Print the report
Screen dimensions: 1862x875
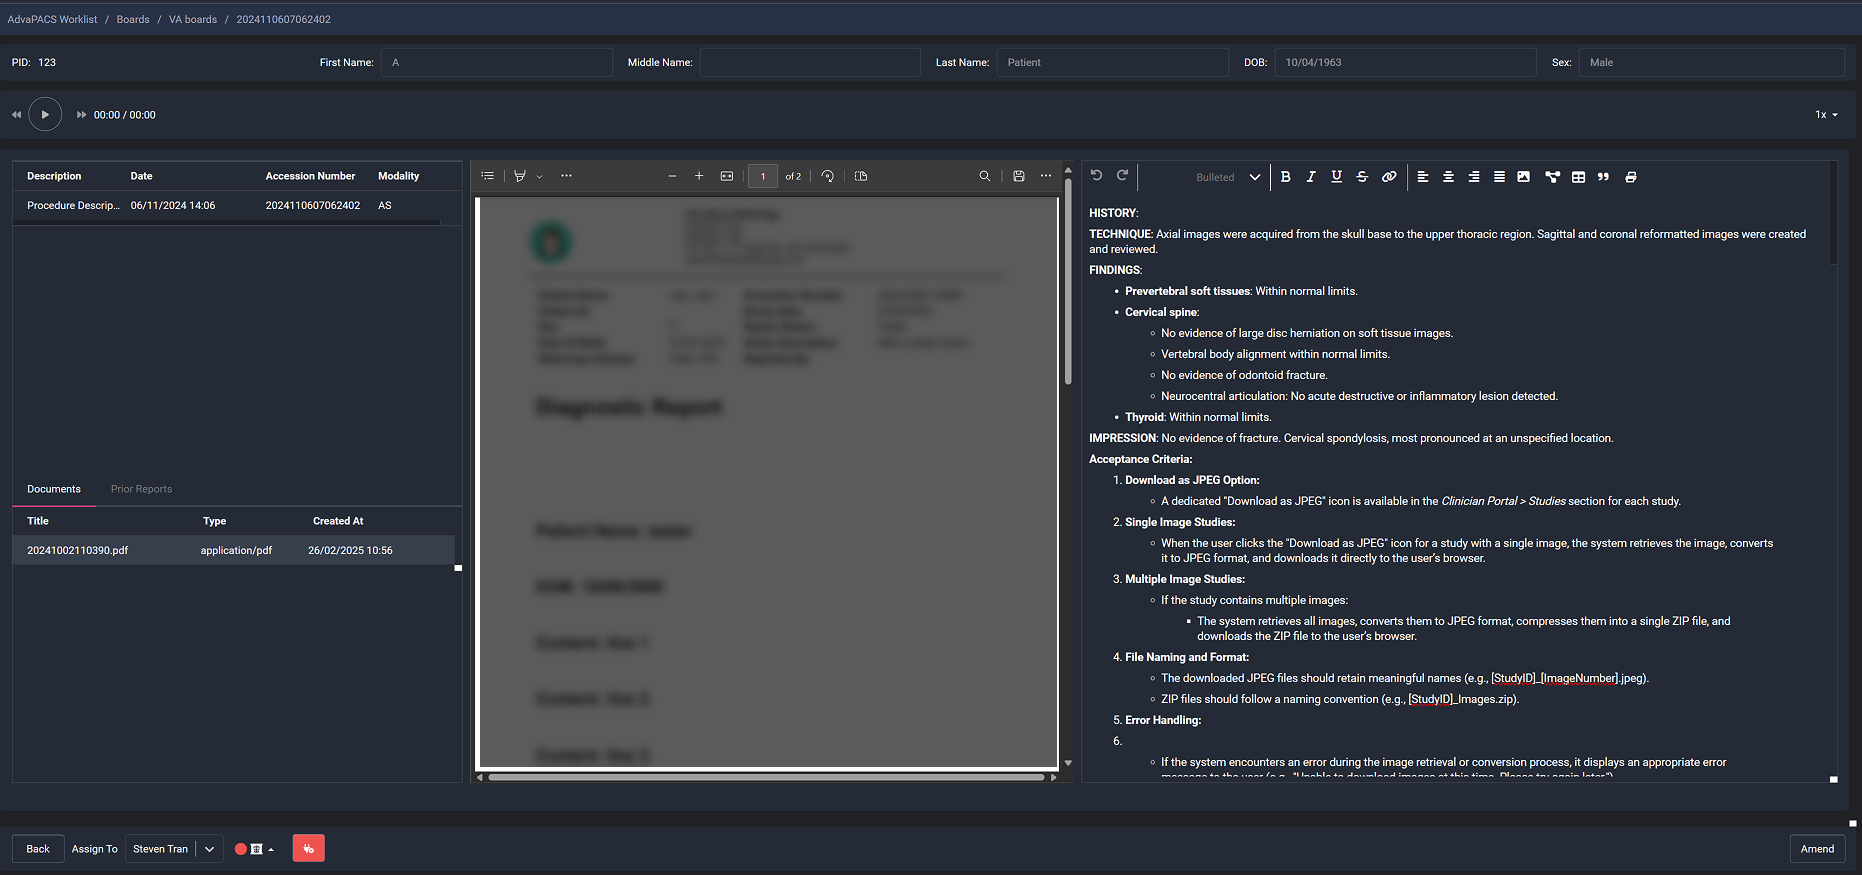[x=1631, y=177]
